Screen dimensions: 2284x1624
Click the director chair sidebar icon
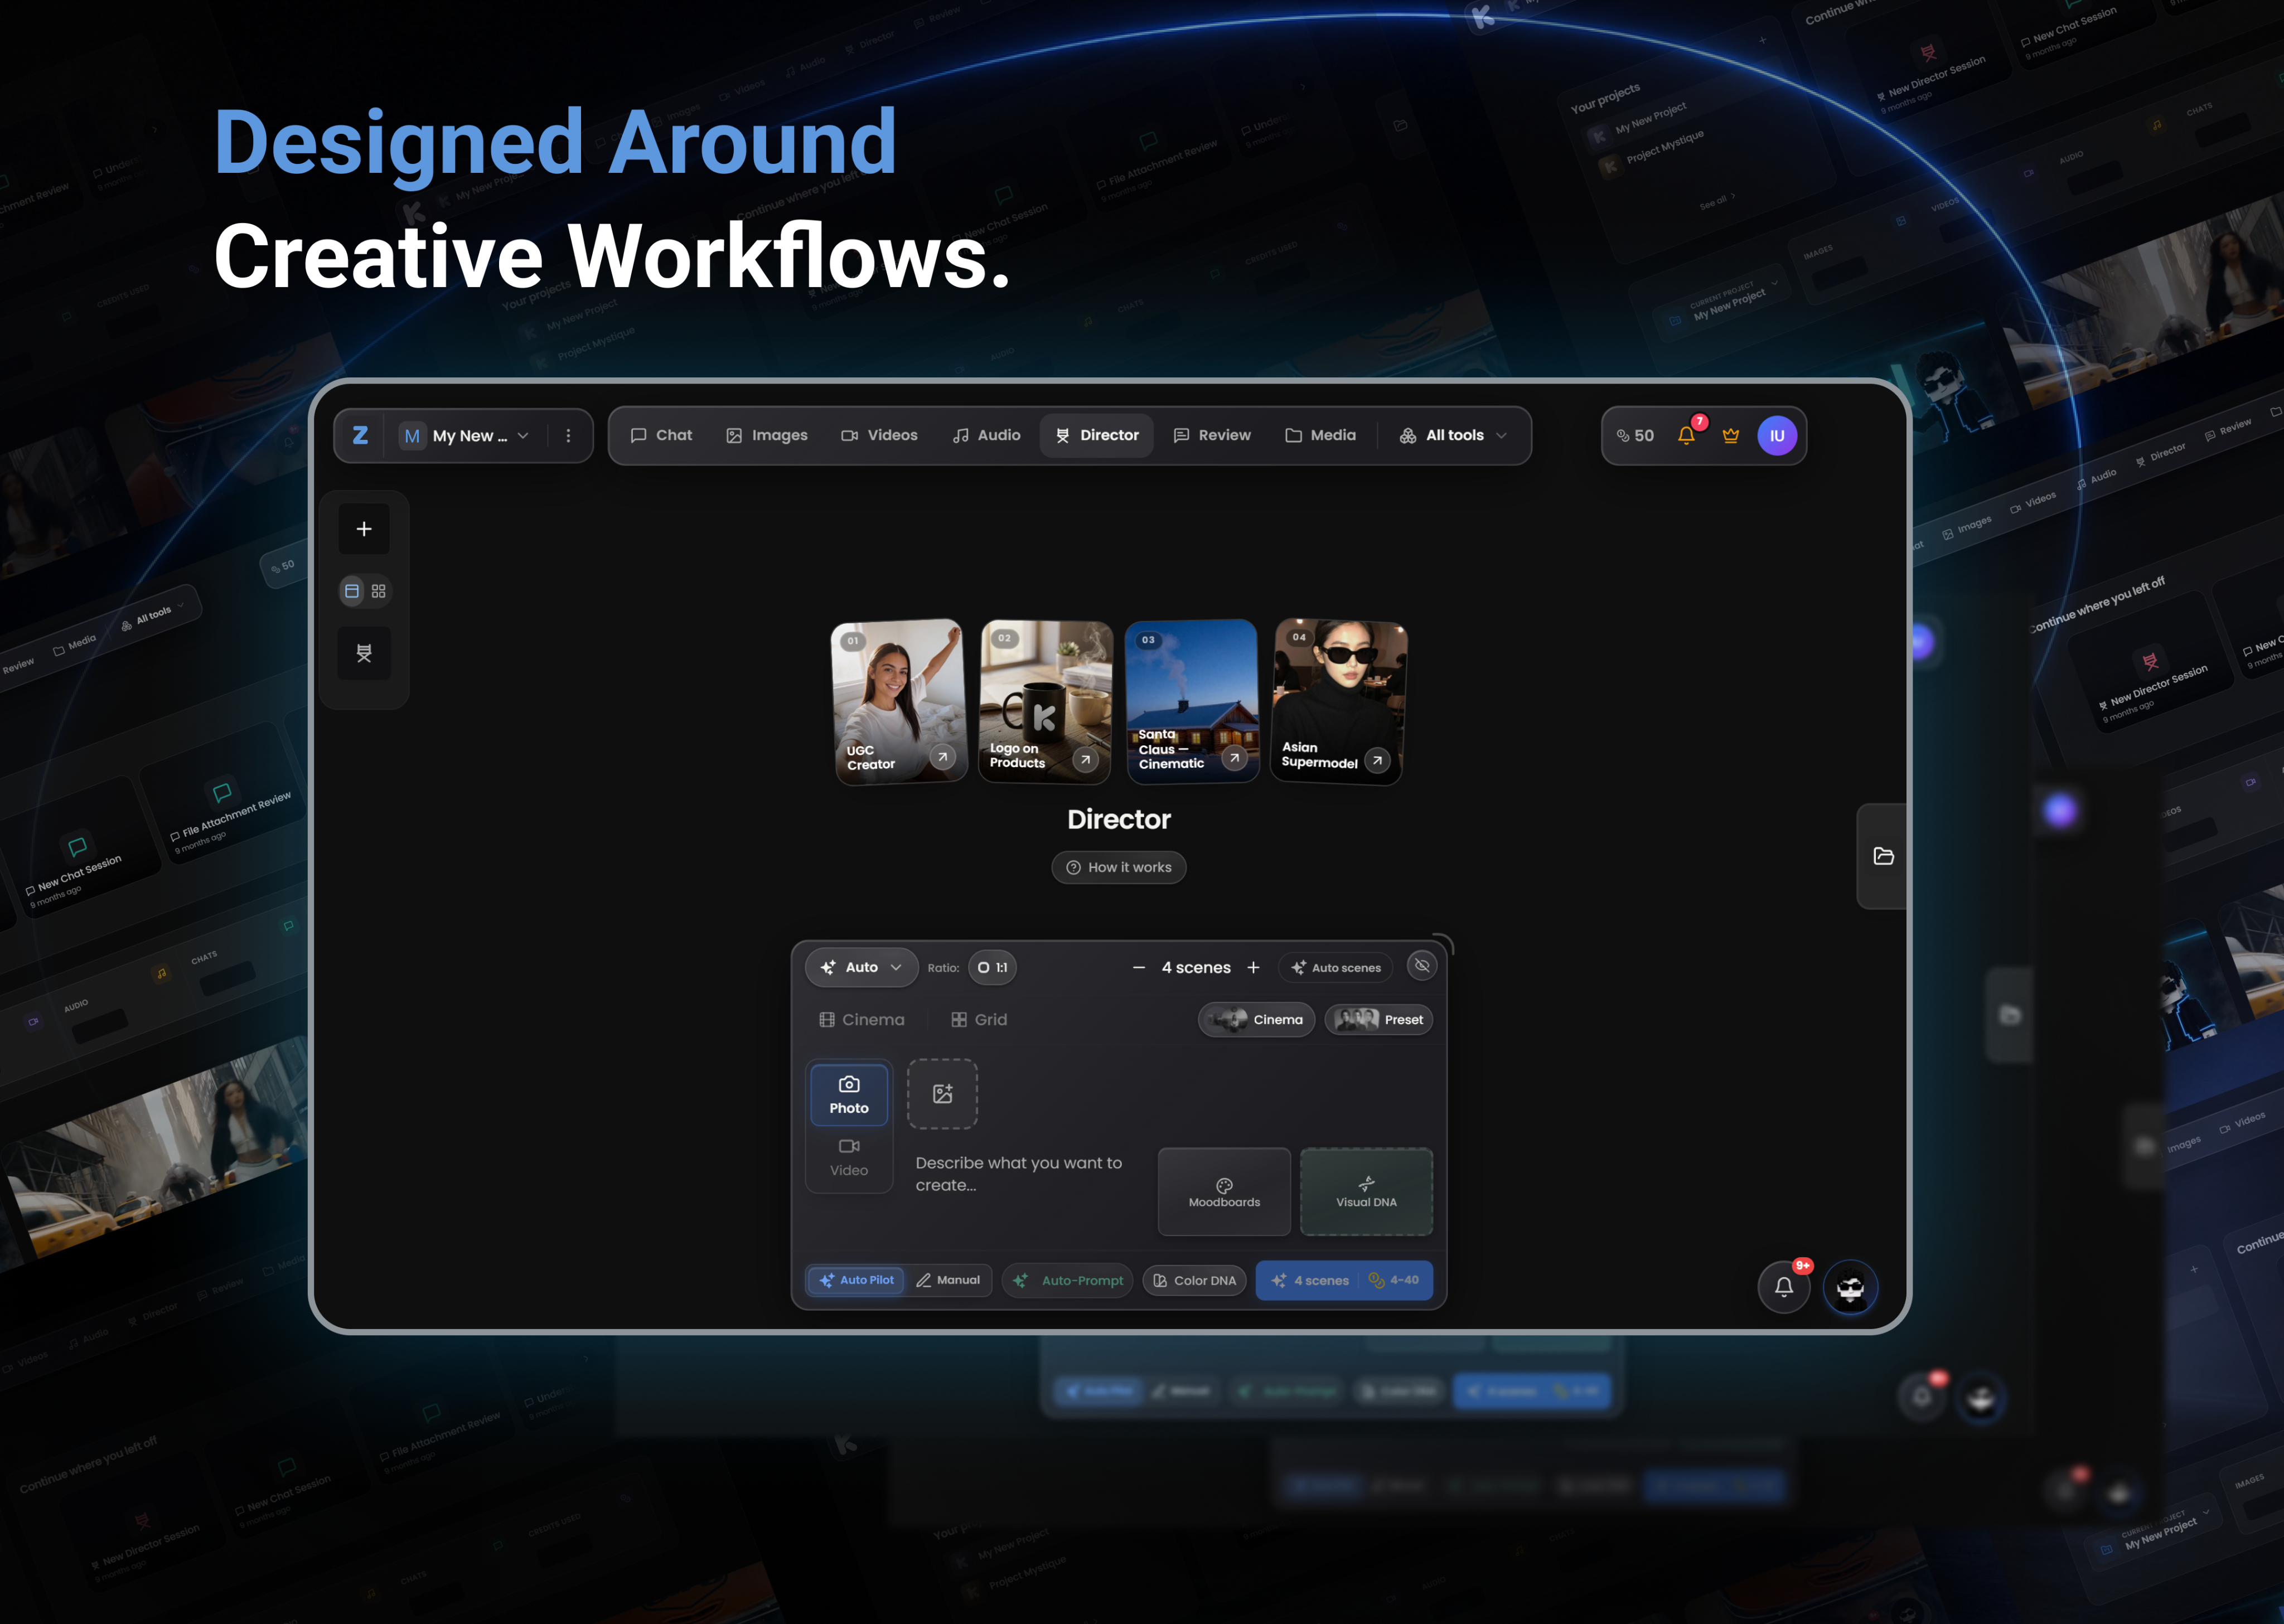pyautogui.click(x=364, y=653)
